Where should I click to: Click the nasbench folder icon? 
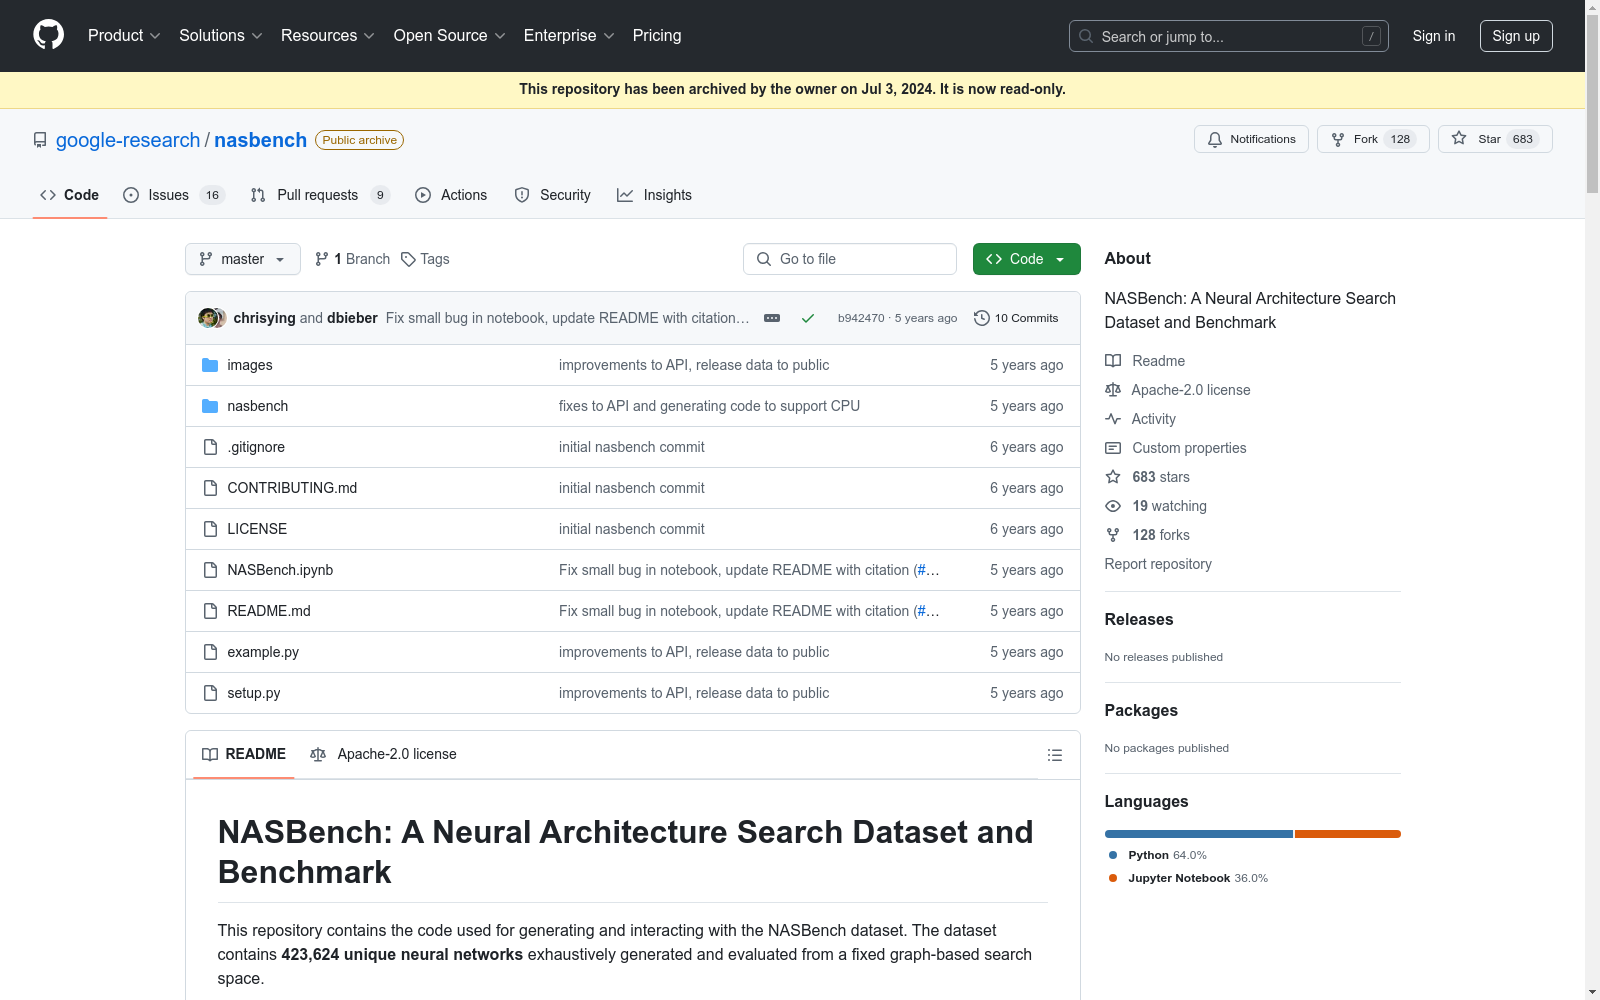210,406
